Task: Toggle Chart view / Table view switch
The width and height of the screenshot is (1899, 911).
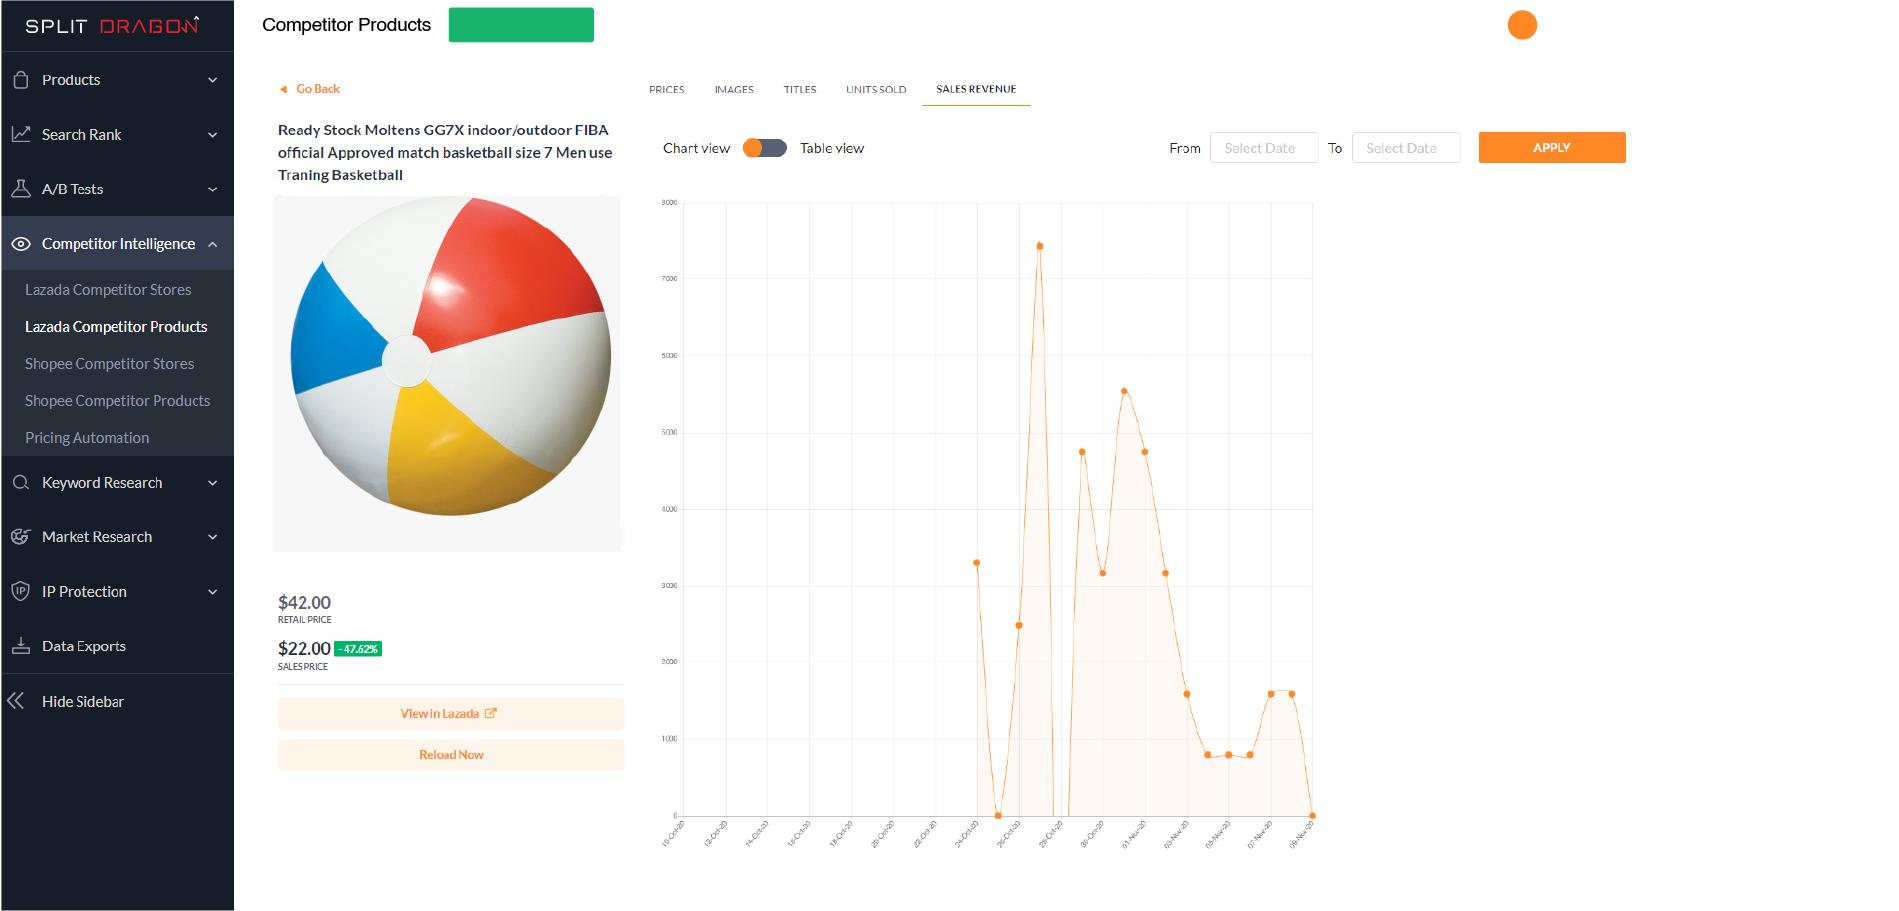Action: (765, 148)
